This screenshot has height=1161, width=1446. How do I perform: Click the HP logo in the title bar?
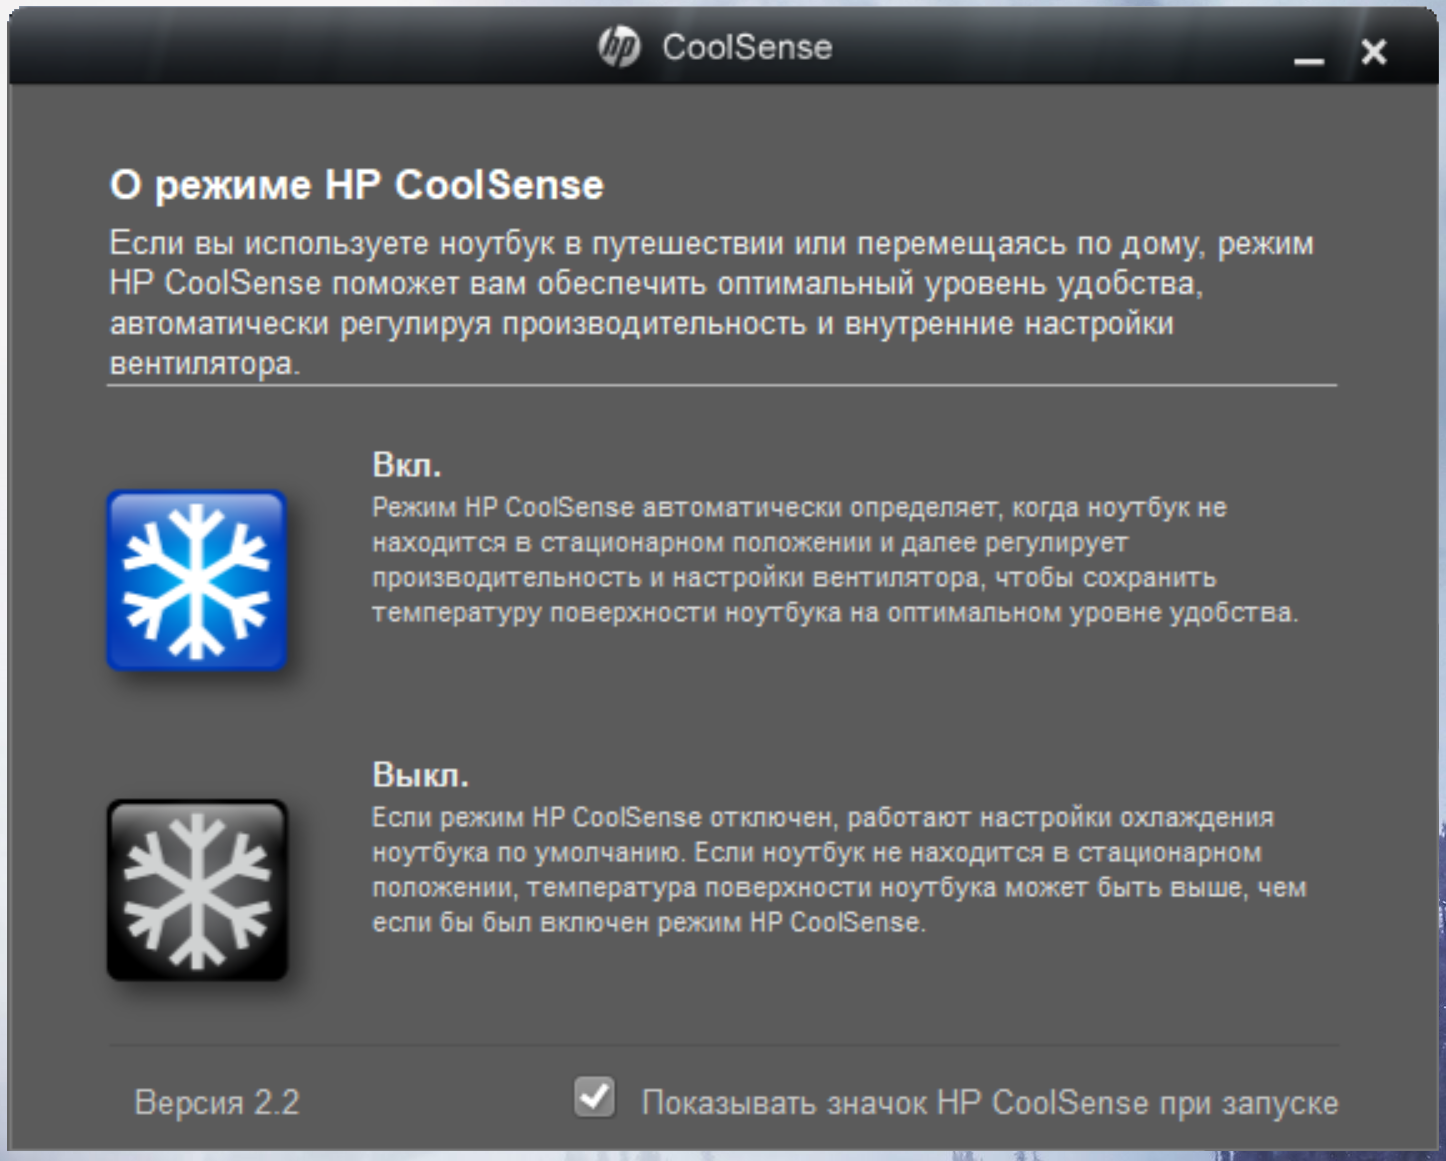click(x=619, y=47)
